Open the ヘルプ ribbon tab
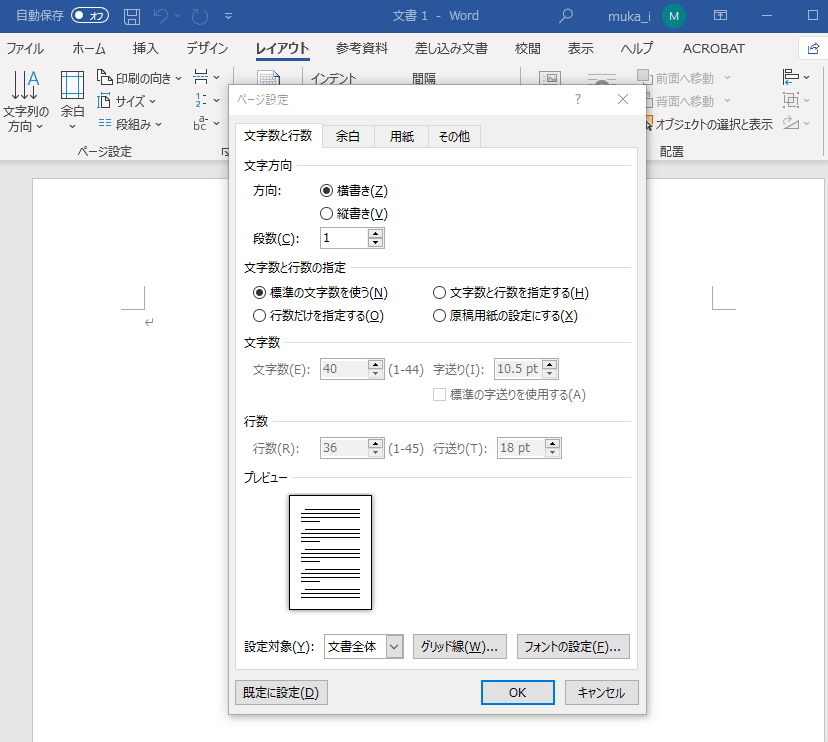The width and height of the screenshot is (828, 742). (x=636, y=49)
